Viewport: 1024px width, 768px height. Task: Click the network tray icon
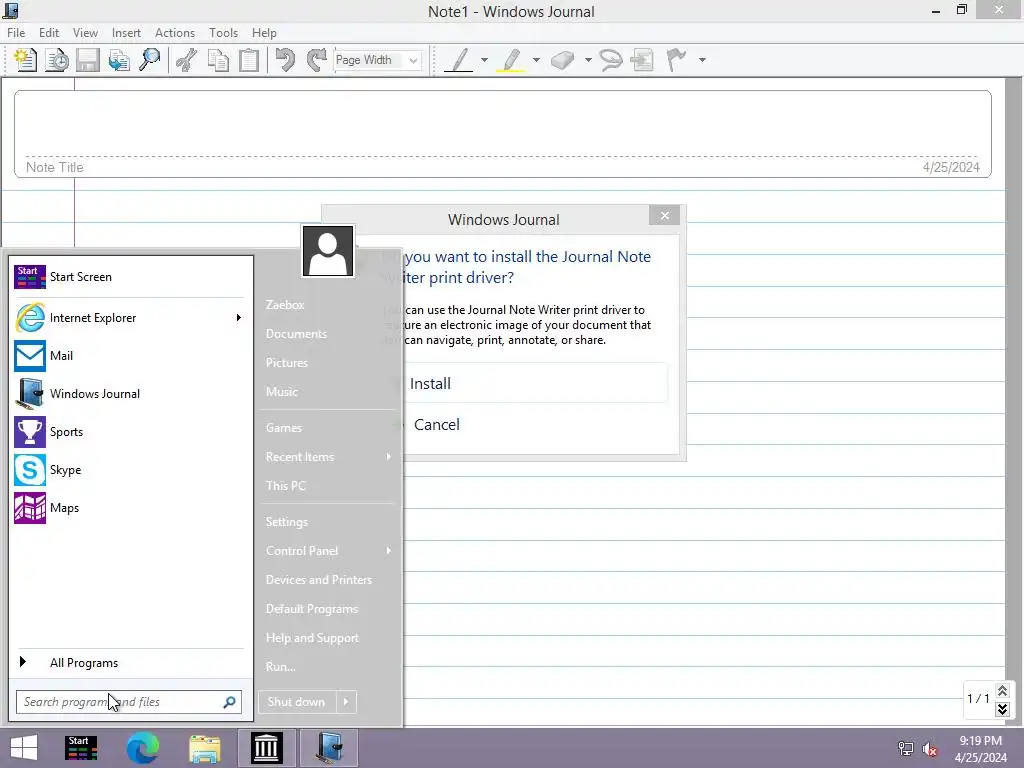tap(906, 748)
